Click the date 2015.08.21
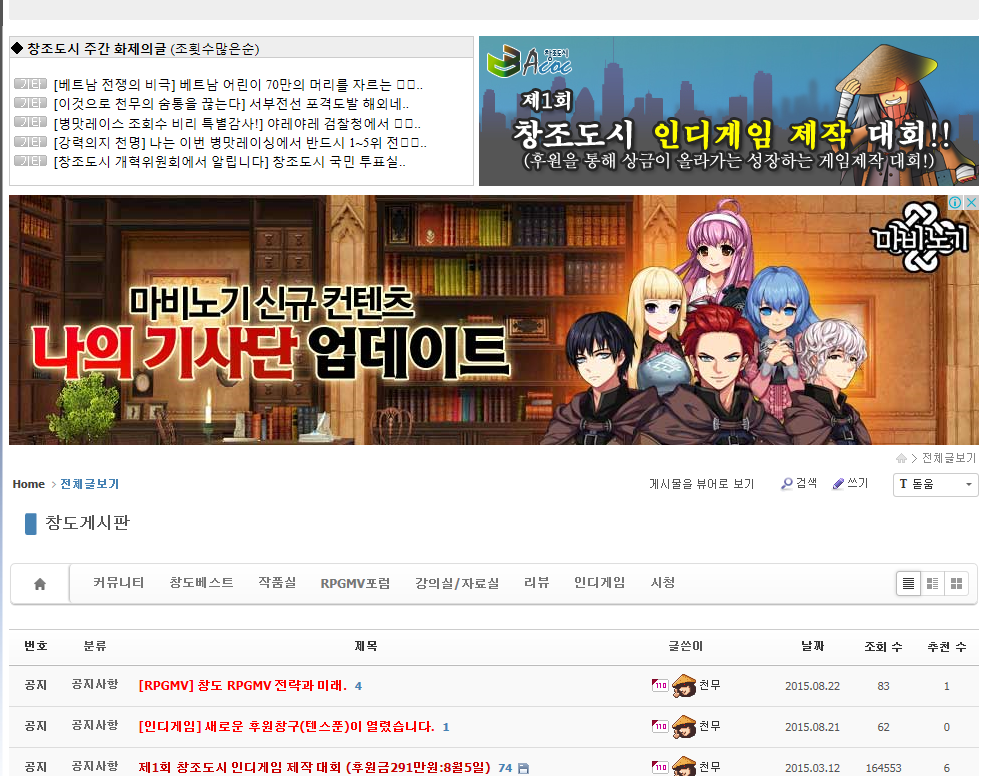Screen dimensions: 985x776 pos(812,727)
